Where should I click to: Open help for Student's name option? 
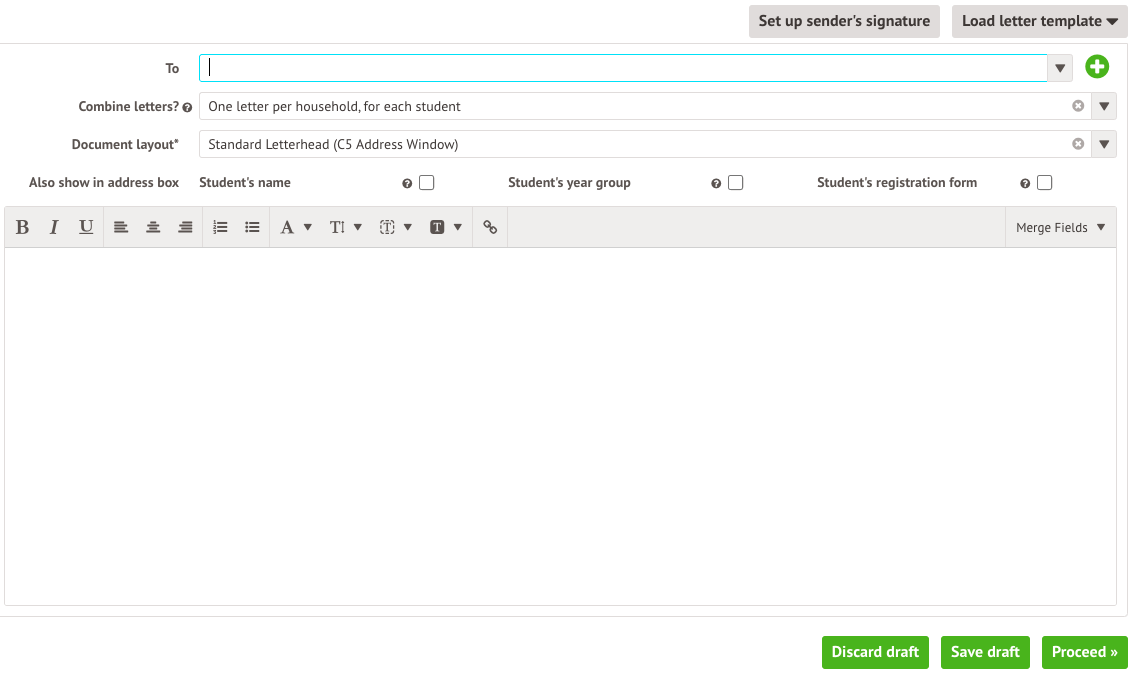click(407, 183)
